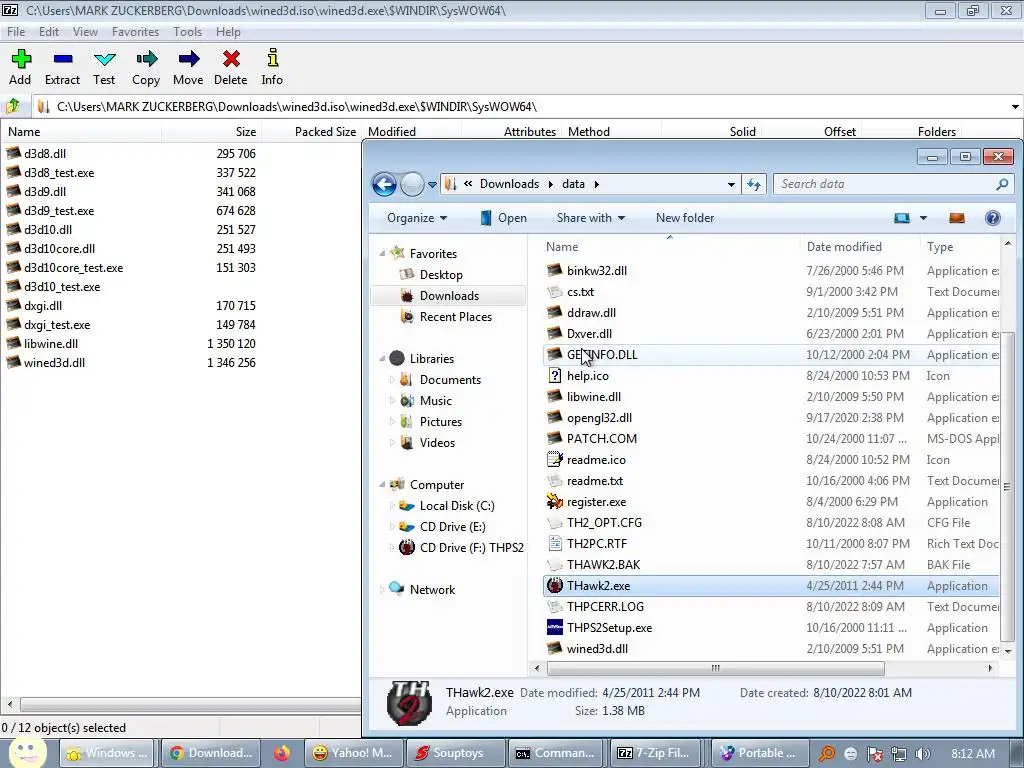Open the Edit menu in 7-Zip
The height and width of the screenshot is (768, 1024).
49,32
